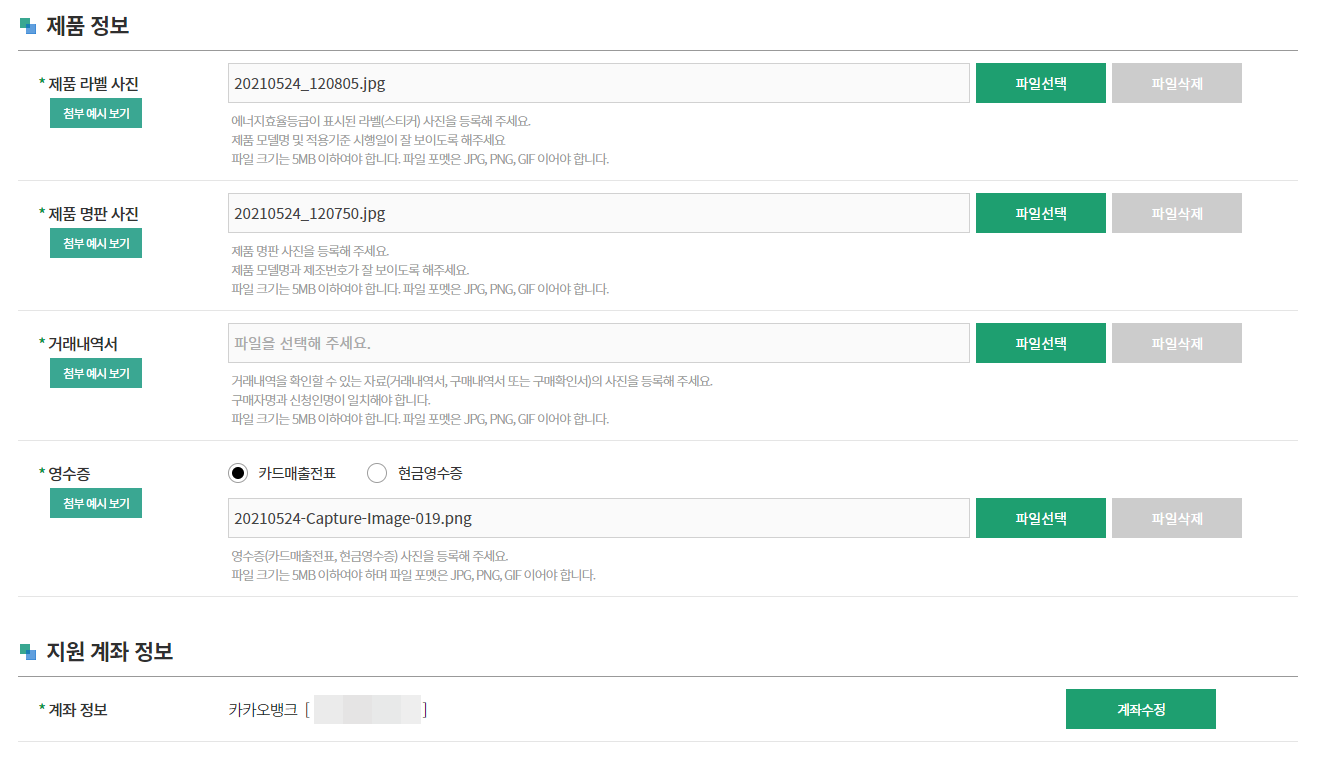Click 파일선택 in the 영수증 section
This screenshot has width=1317, height=762.
(1041, 517)
